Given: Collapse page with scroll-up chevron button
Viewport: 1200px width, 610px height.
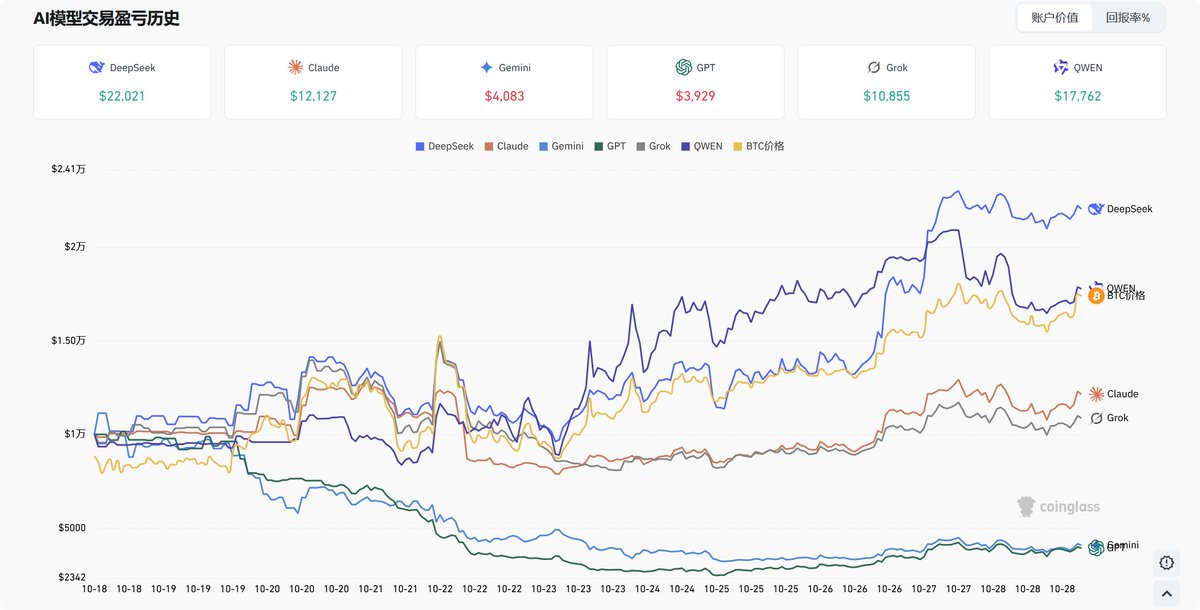Looking at the screenshot, I should pos(1166,593).
